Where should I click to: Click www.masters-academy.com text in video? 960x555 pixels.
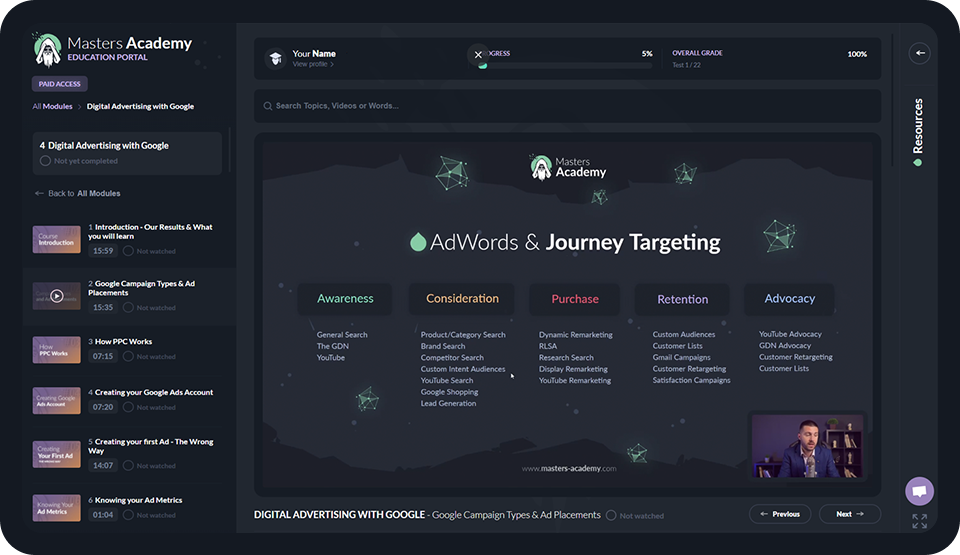569,469
